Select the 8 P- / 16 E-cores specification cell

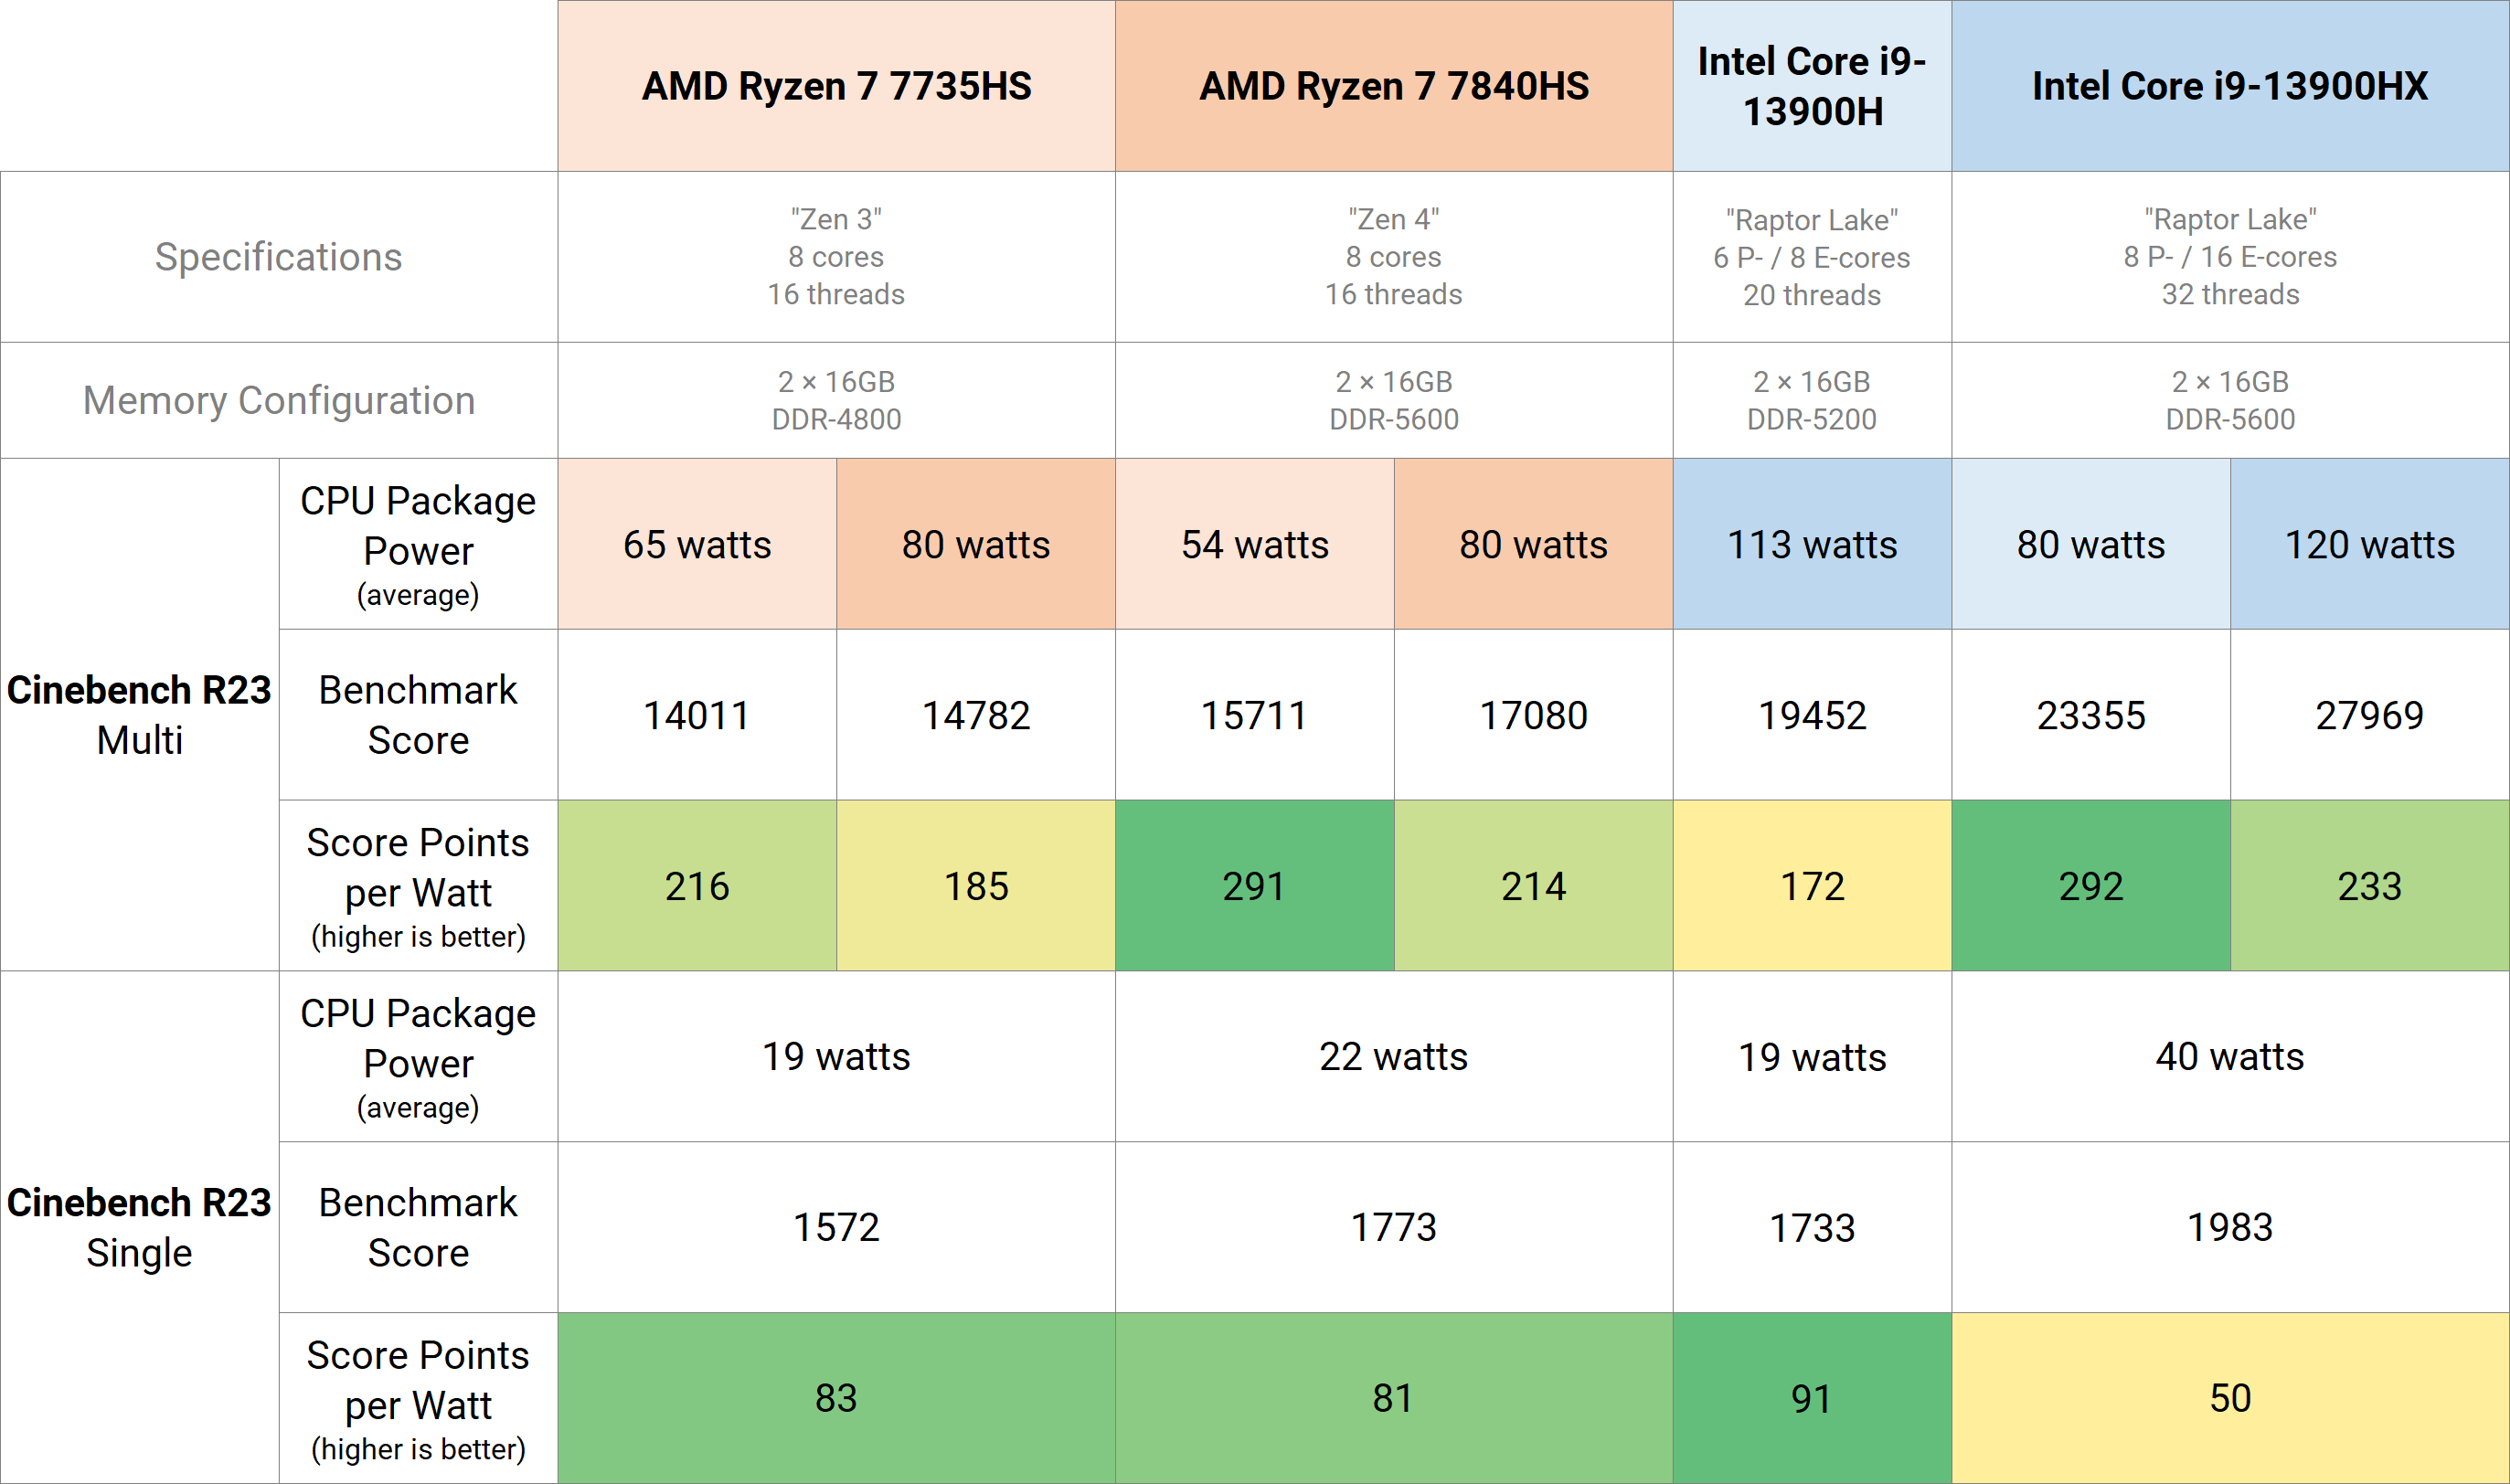2229,257
